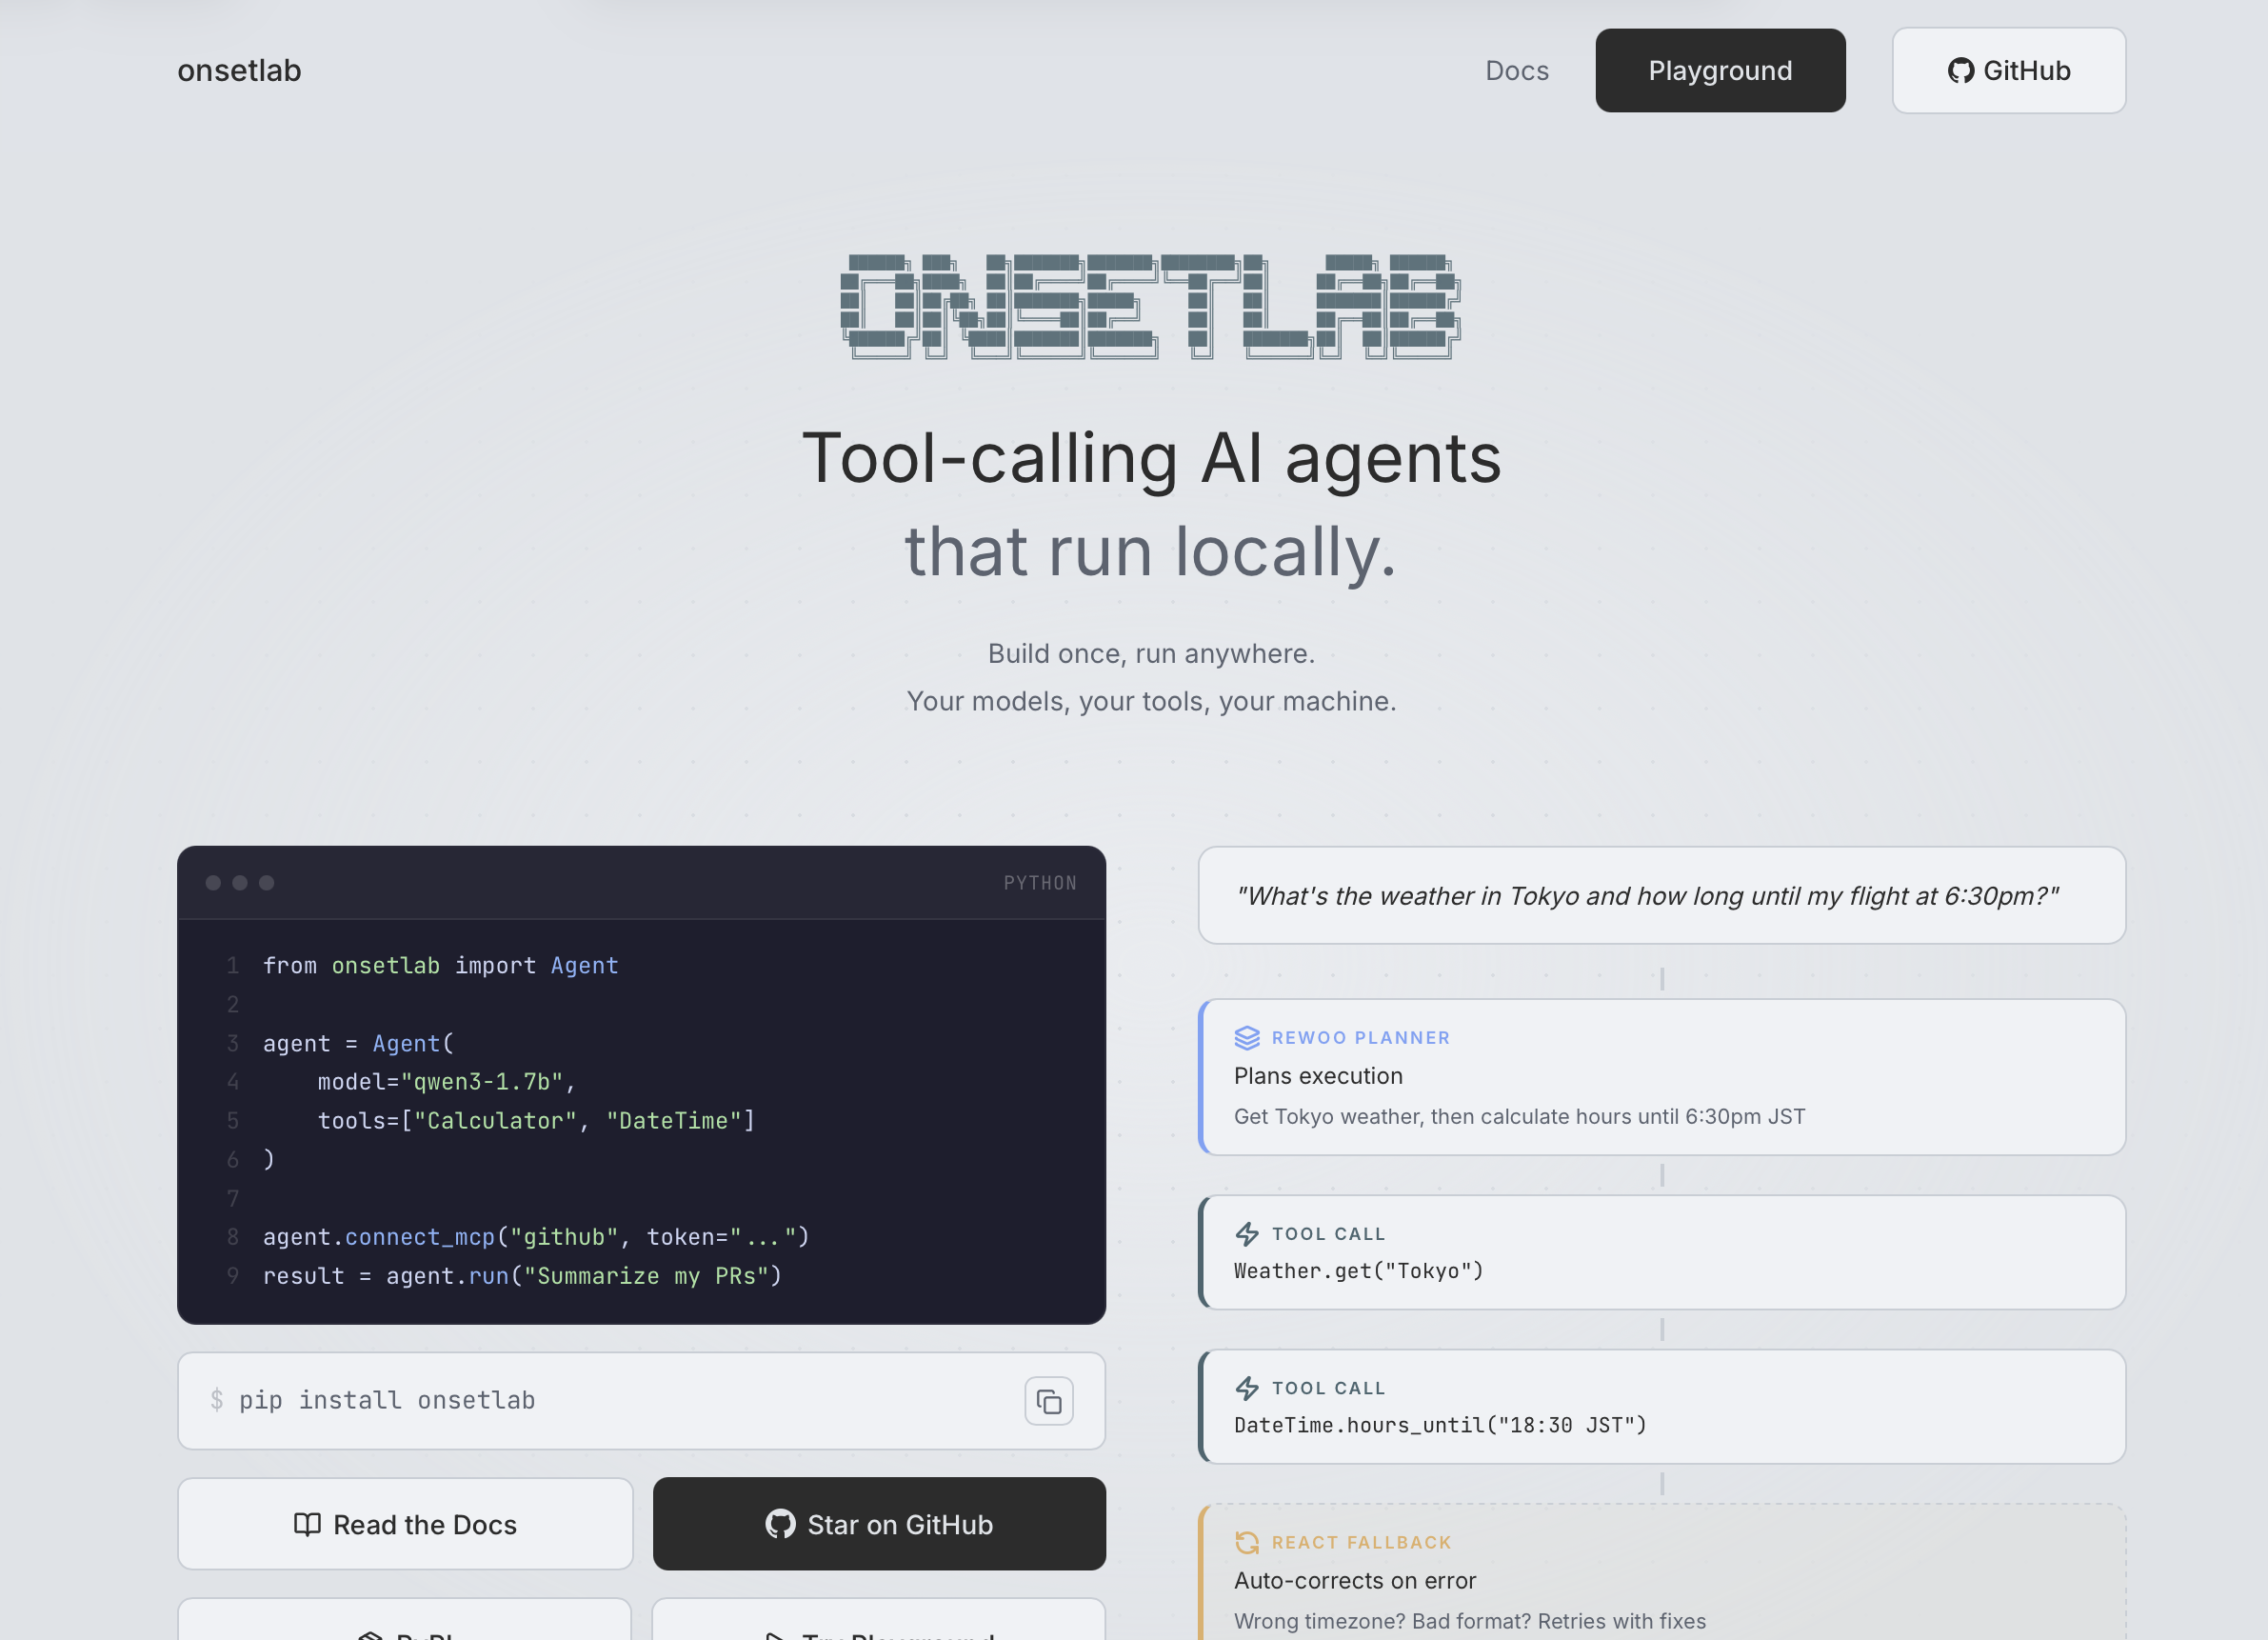2268x1640 pixels.
Task: Switch to the Playground via the nav button
Action: coord(1720,71)
